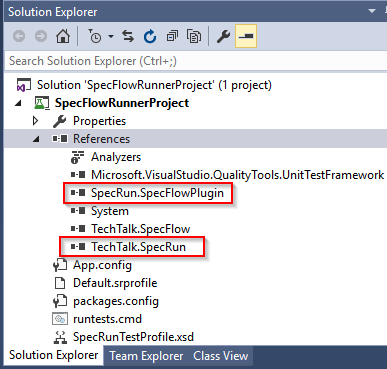Select the TechTalk.SpecRun reference
The width and height of the screenshot is (387, 369).
[x=138, y=247]
